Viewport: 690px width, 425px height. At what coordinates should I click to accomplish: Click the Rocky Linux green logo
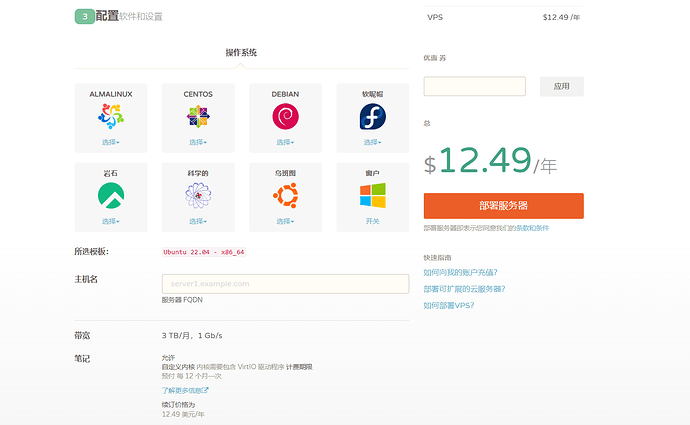[111, 195]
